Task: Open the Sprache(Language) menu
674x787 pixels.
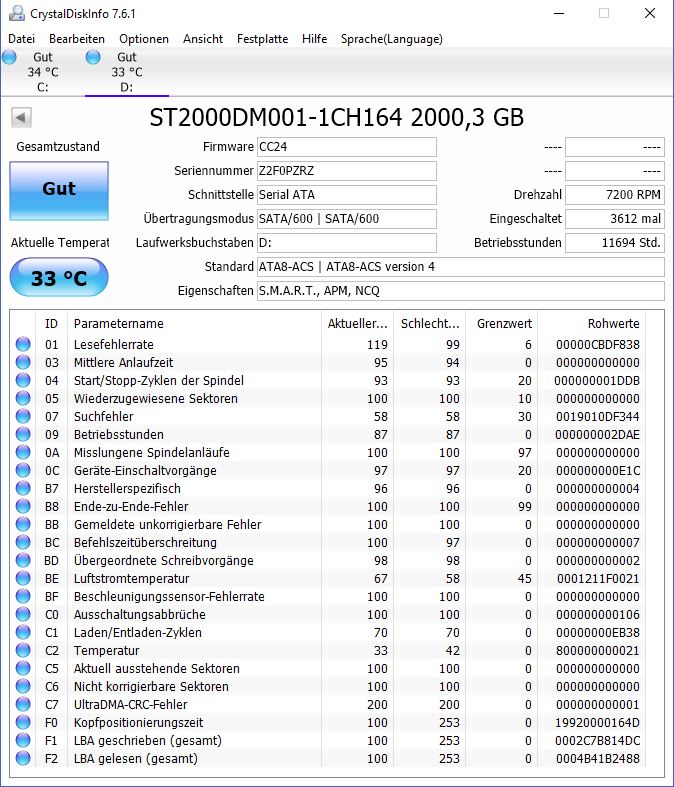Action: pyautogui.click(x=391, y=39)
